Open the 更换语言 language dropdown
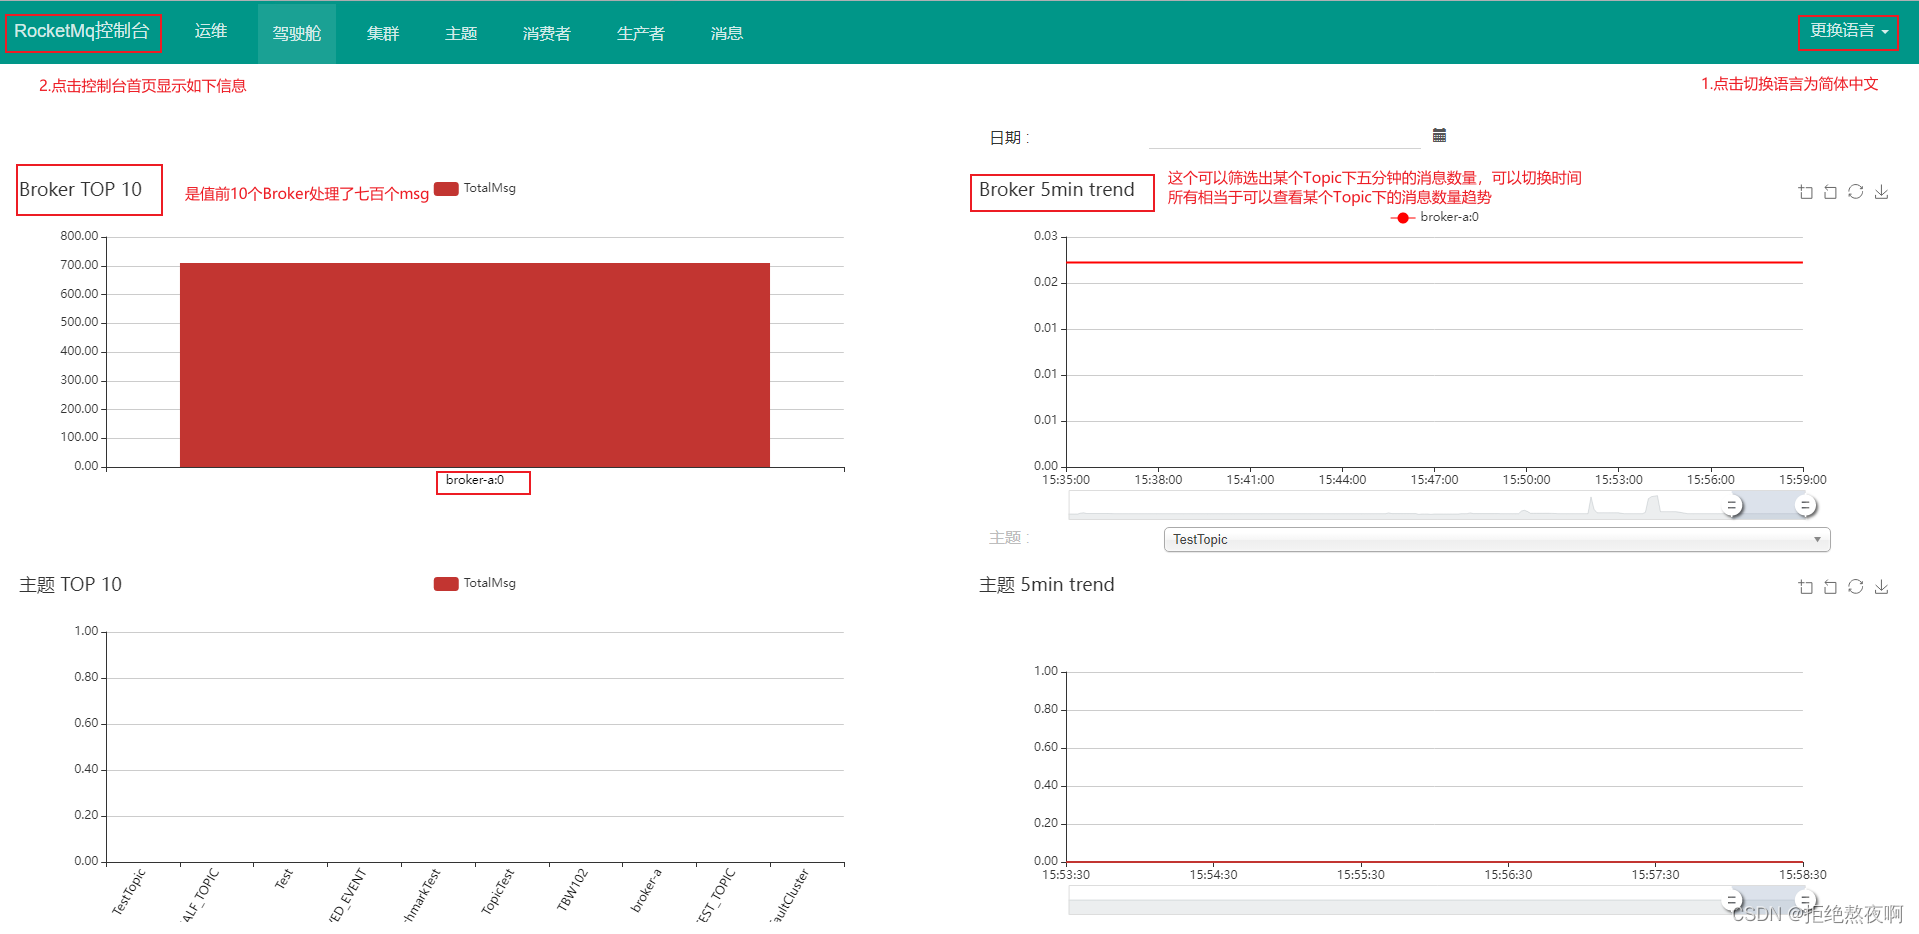1919x934 pixels. pos(1848,31)
